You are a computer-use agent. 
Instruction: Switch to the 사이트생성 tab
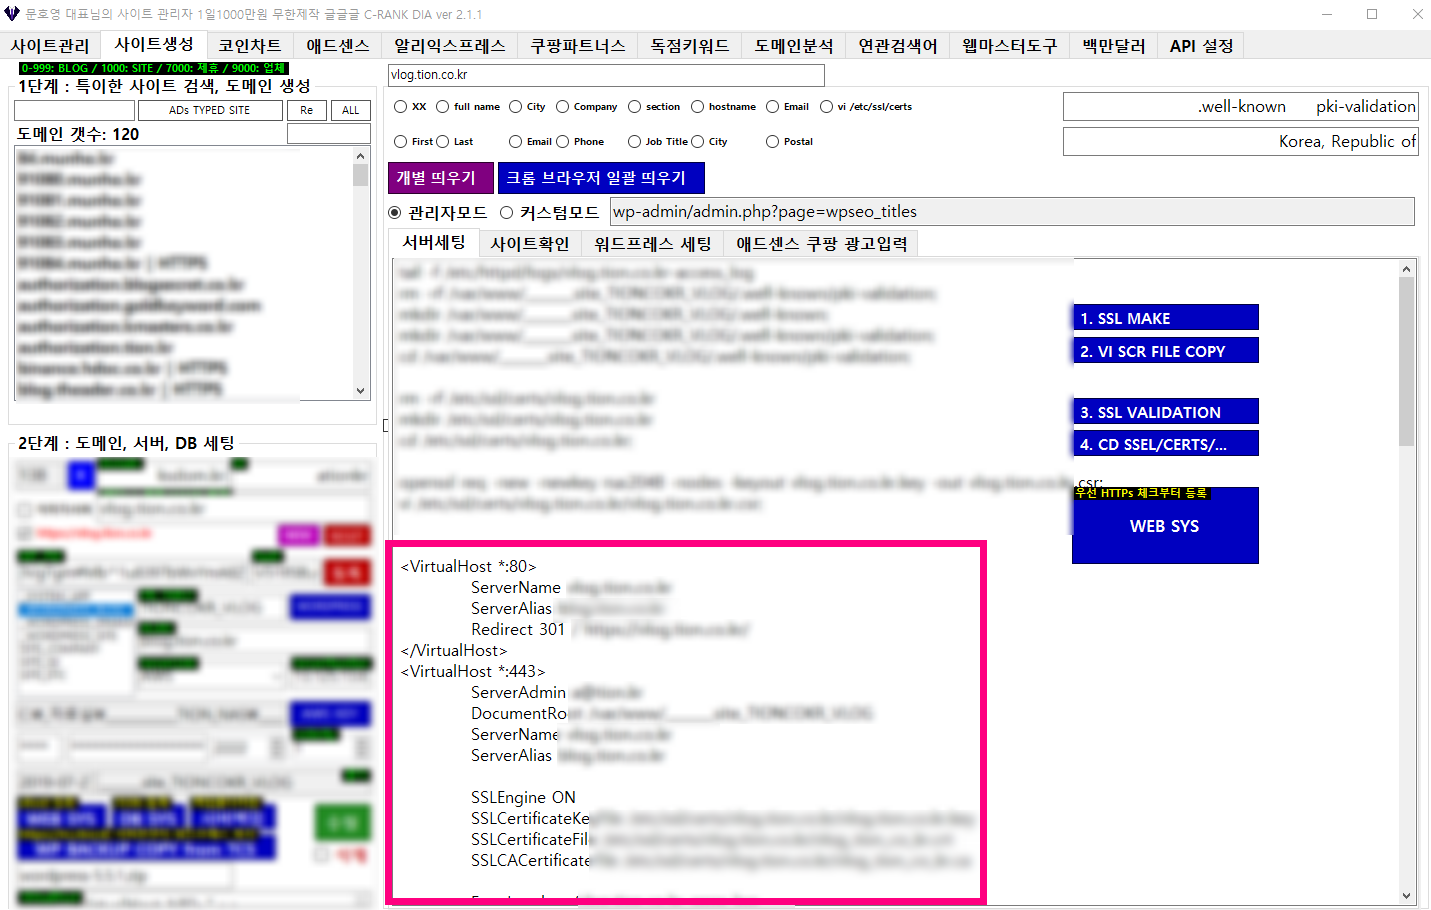point(154,44)
